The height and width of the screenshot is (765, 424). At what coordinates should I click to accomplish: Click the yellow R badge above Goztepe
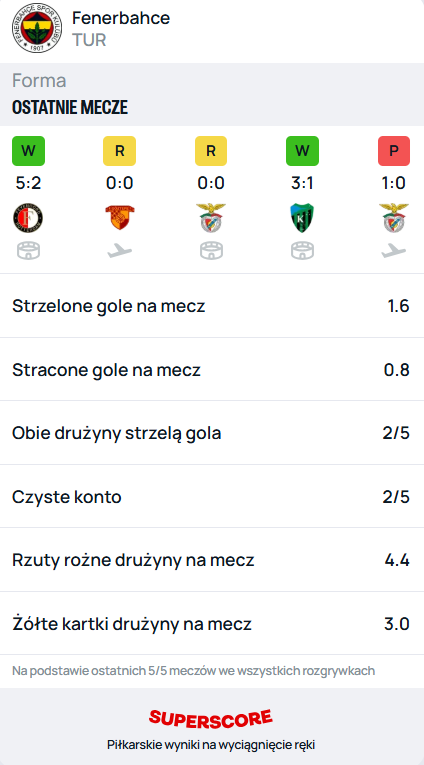point(120,151)
